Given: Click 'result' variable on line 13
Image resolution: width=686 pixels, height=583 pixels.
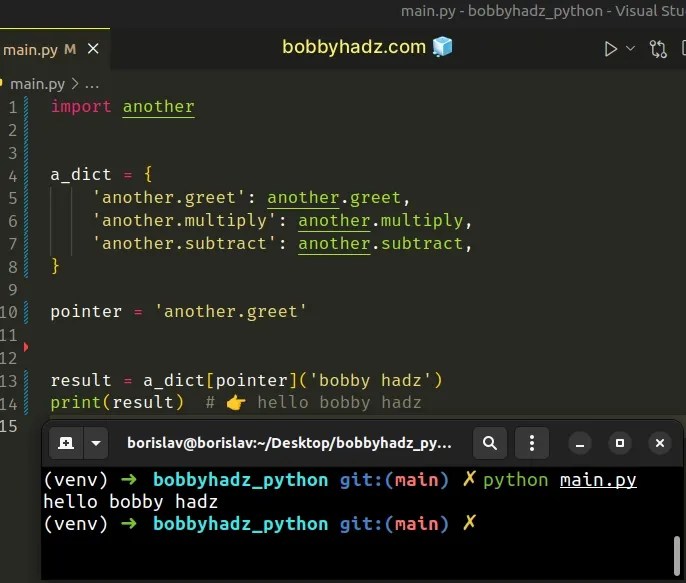Looking at the screenshot, I should pos(81,381).
